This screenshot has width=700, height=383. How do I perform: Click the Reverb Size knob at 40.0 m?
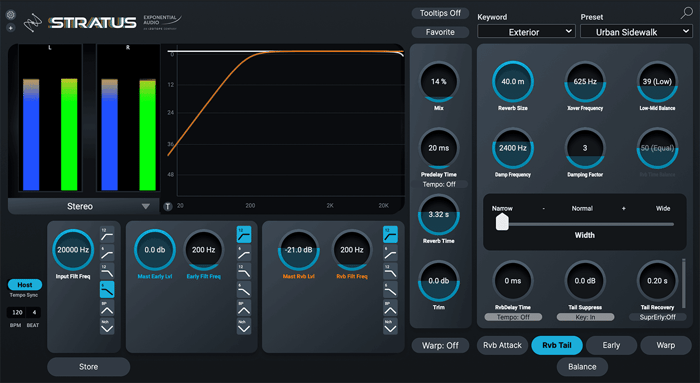pos(513,82)
